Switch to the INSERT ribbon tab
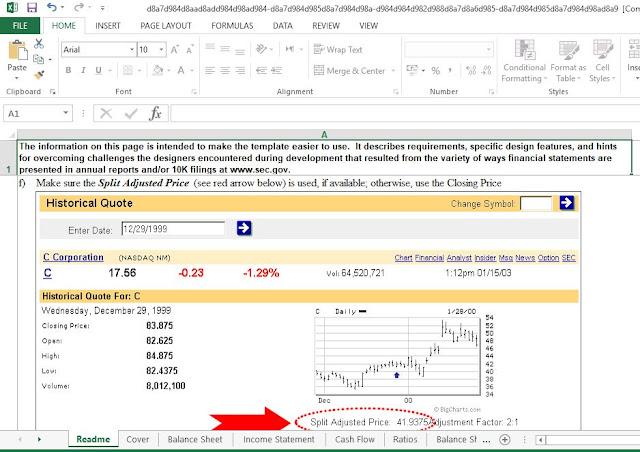 pos(108,26)
